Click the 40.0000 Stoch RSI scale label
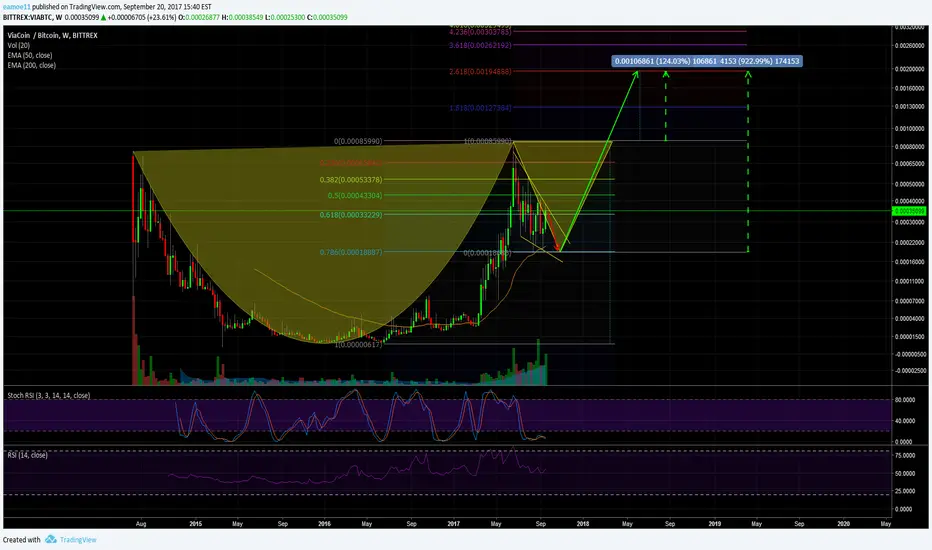 click(905, 421)
